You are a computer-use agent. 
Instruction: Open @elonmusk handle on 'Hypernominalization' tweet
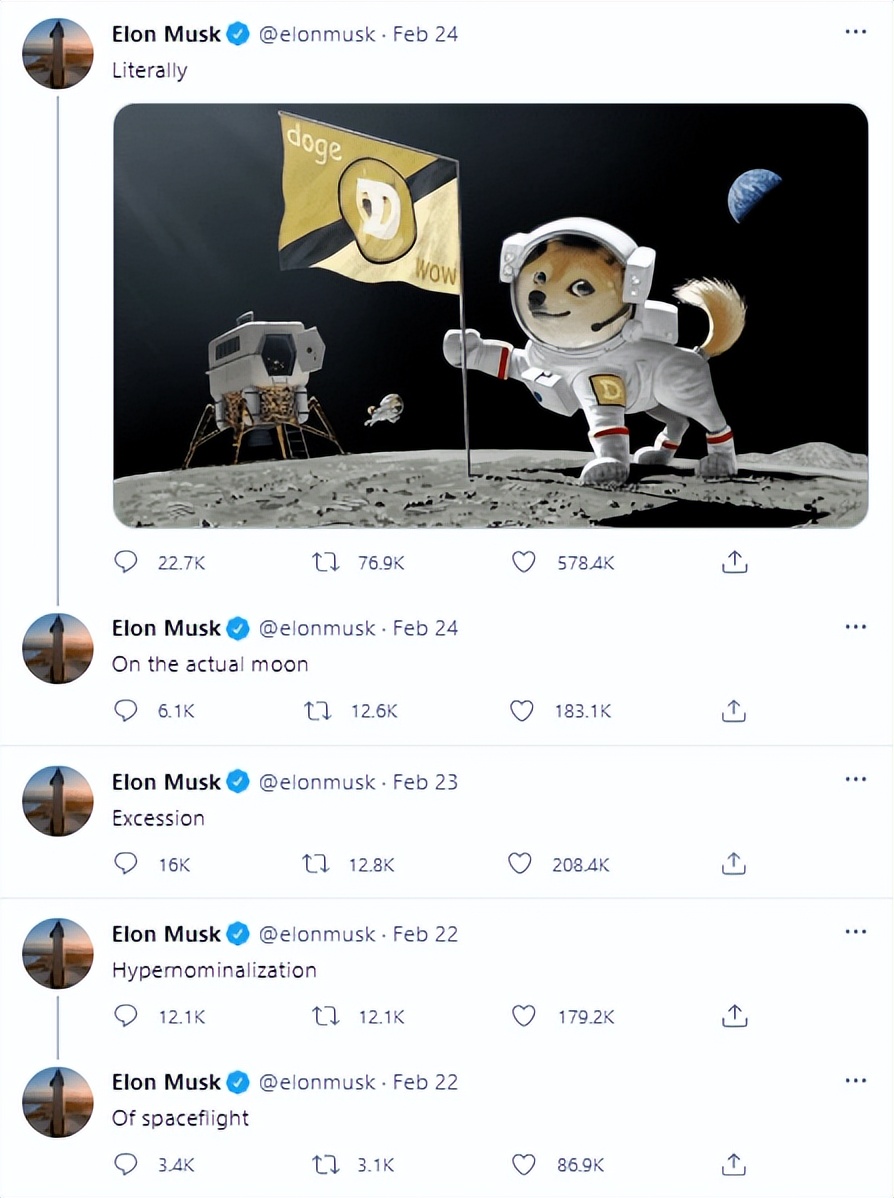point(317,934)
